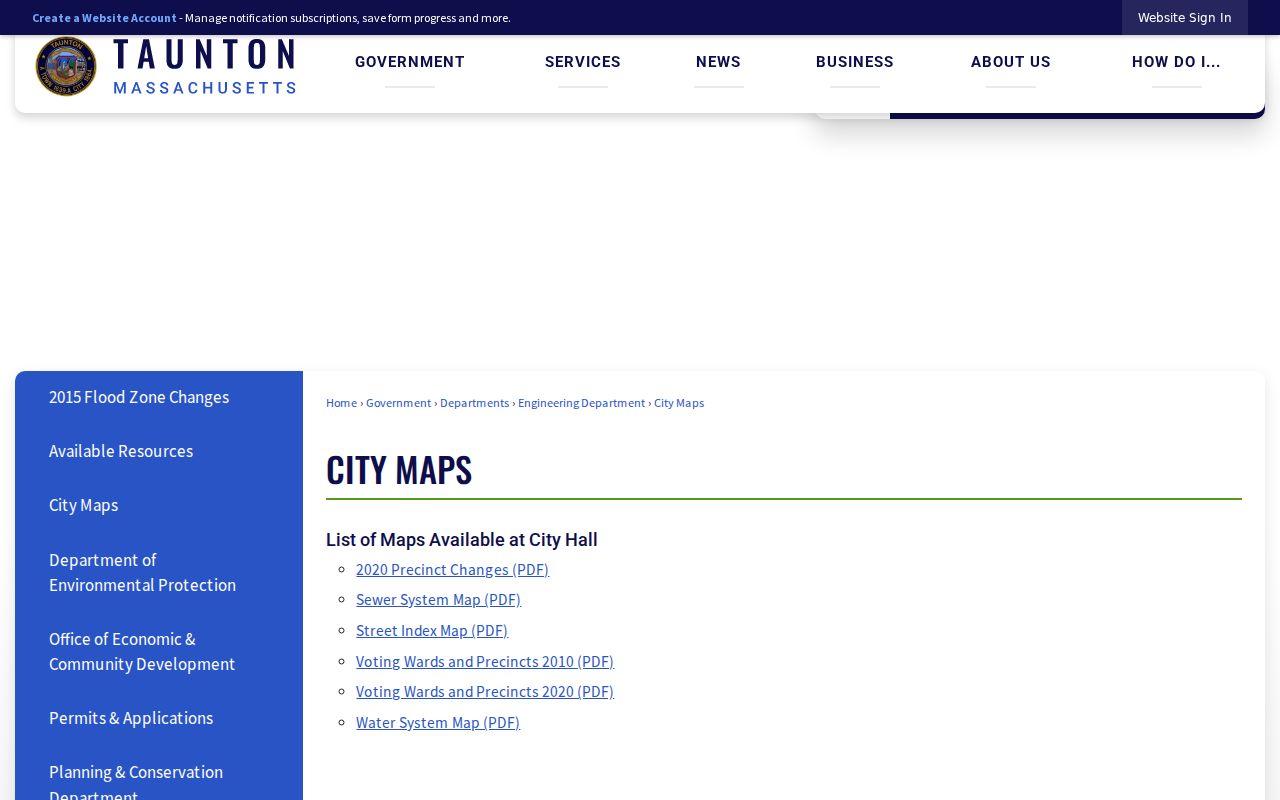
Task: Go to Home in the breadcrumb
Action: pyautogui.click(x=341, y=403)
